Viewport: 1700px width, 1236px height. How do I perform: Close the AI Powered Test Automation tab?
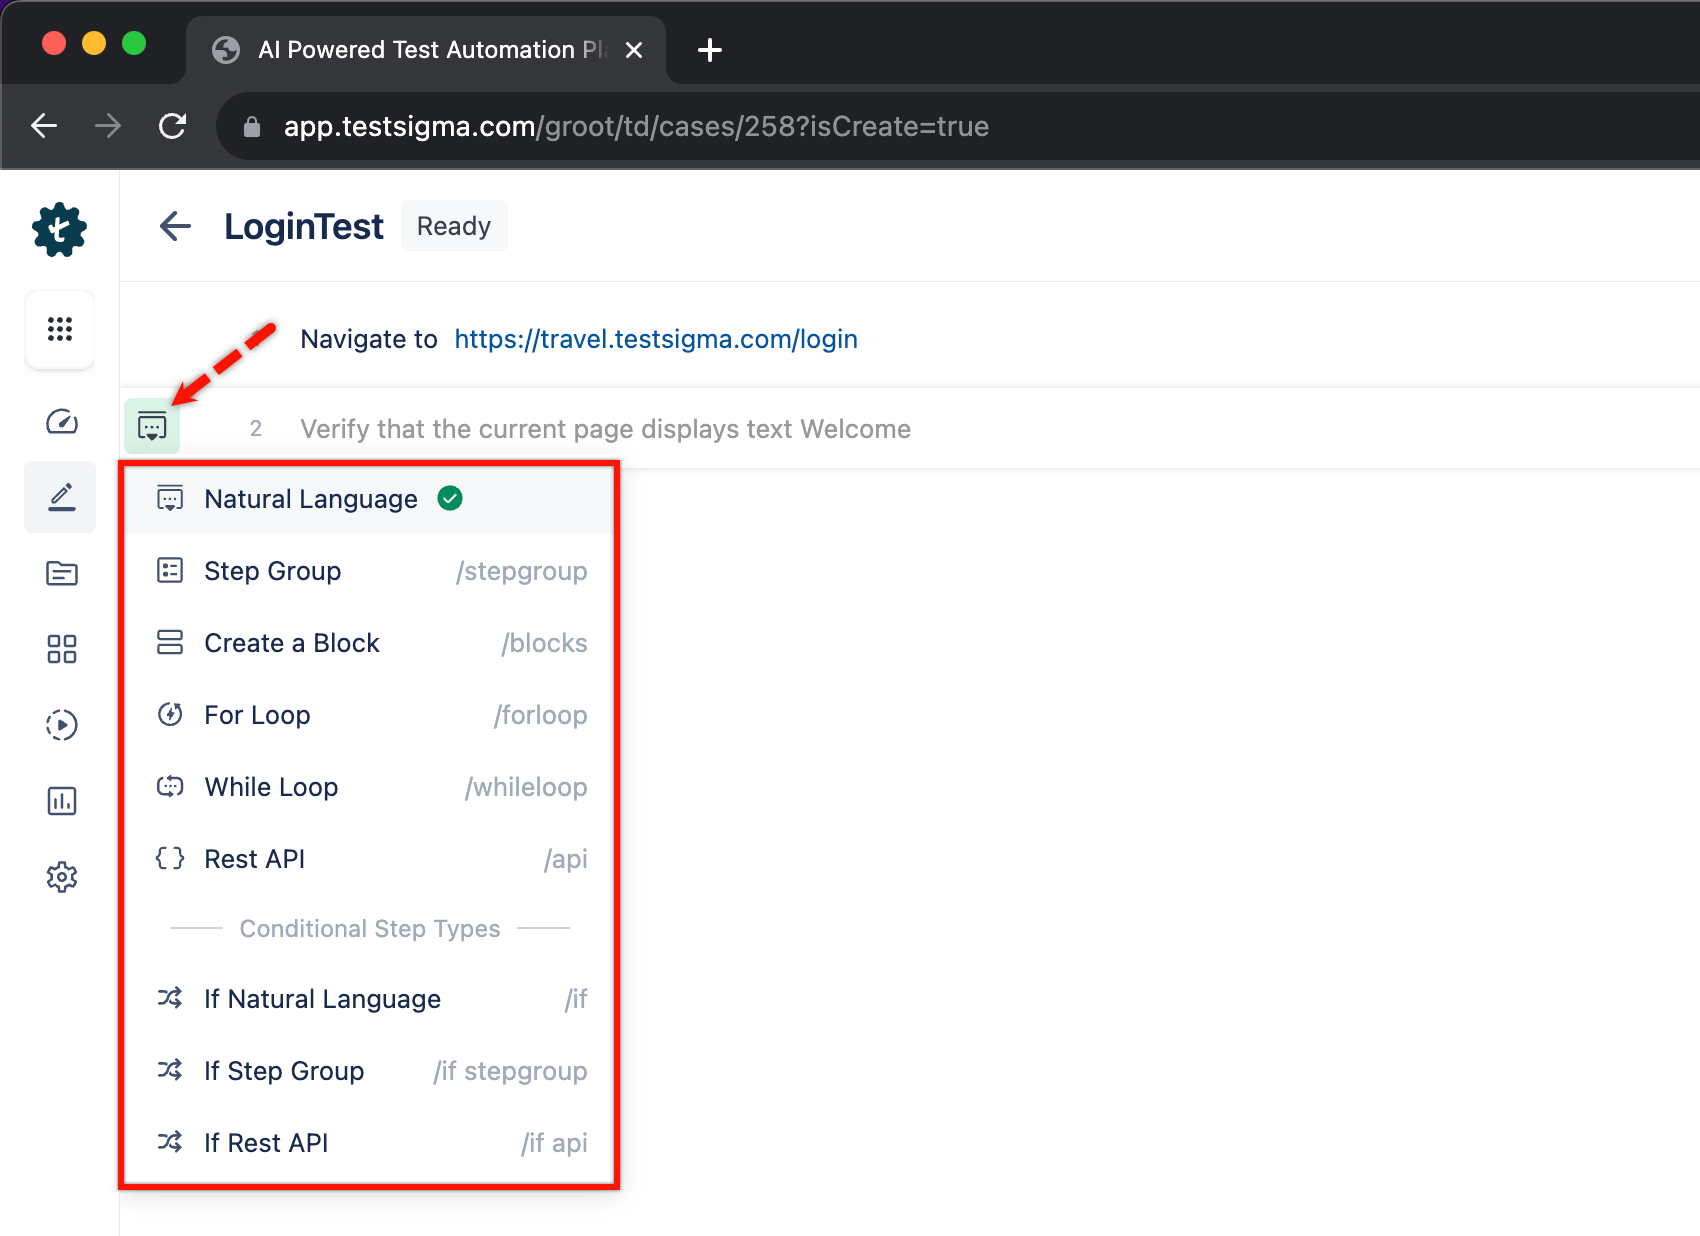[x=634, y=50]
